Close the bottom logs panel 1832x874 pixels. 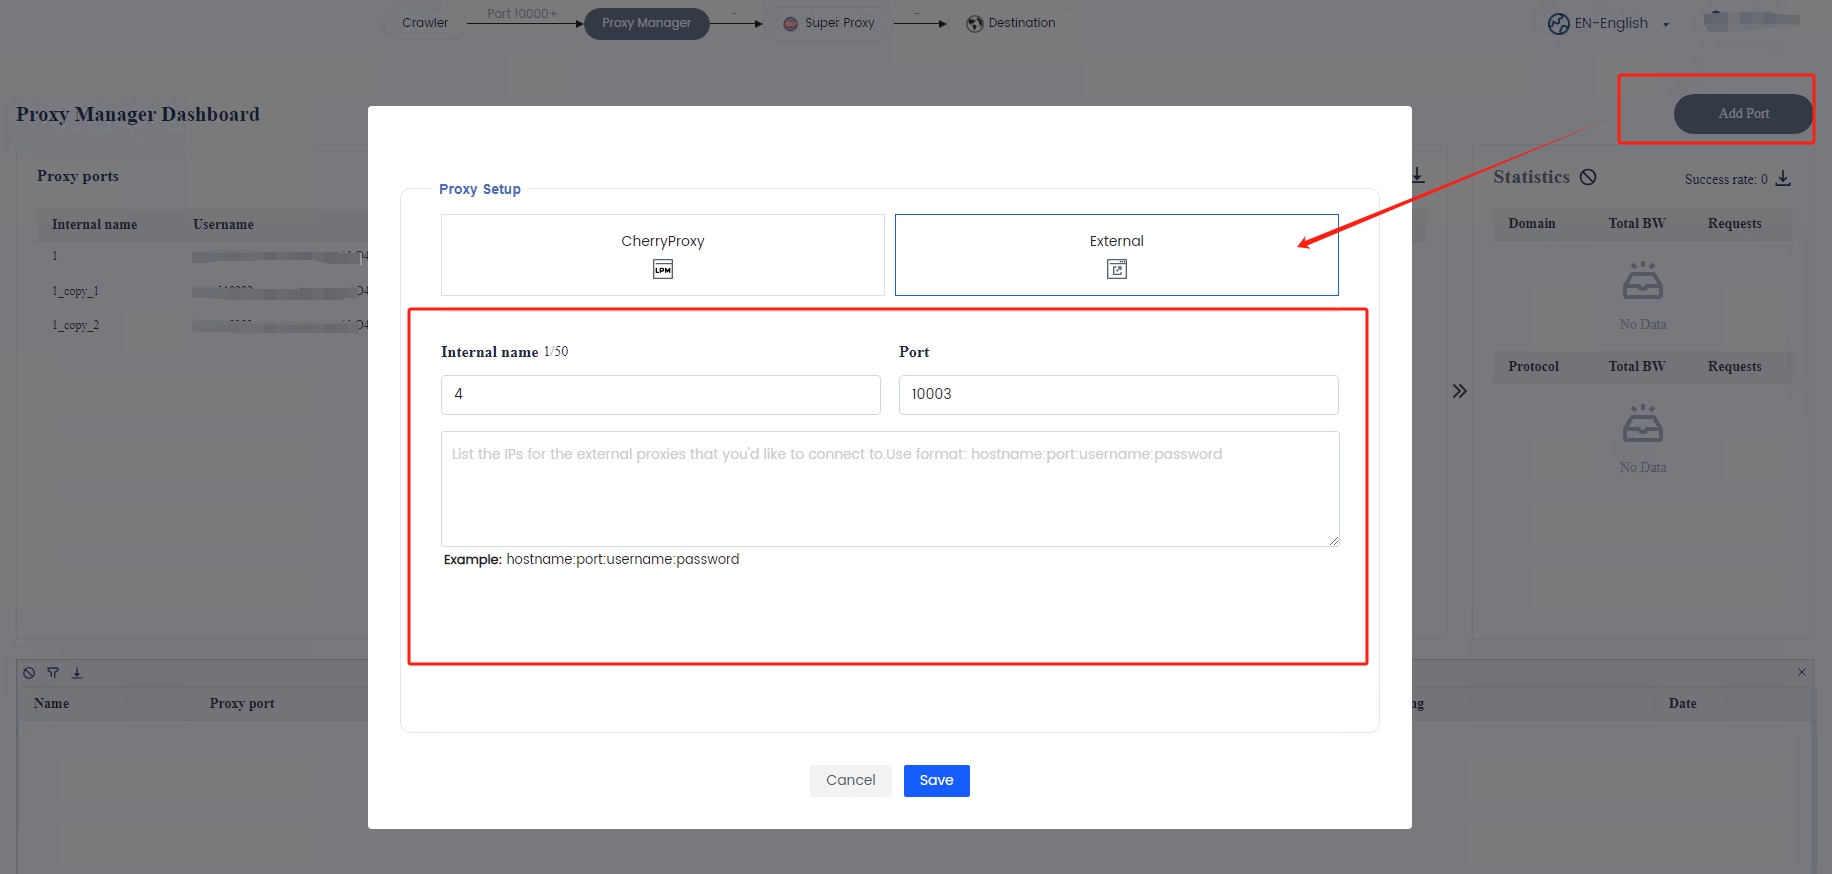pyautogui.click(x=1802, y=672)
